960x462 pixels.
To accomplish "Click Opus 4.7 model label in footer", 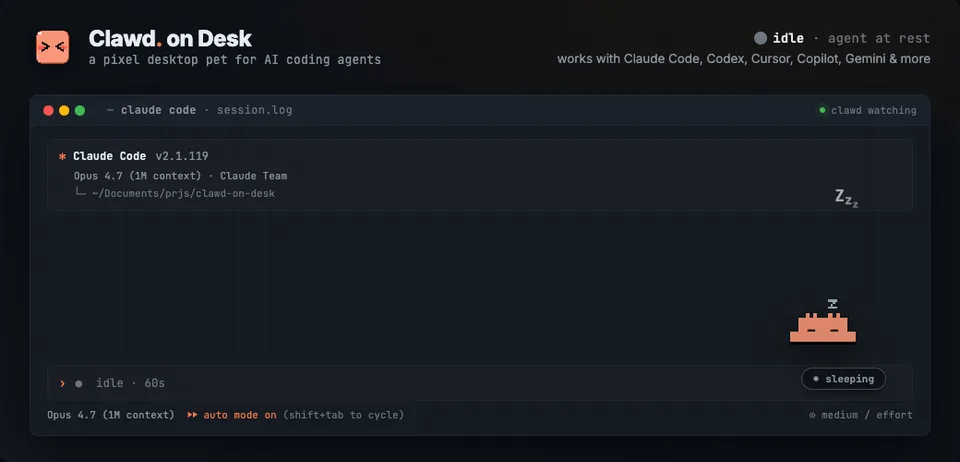I will tap(111, 415).
